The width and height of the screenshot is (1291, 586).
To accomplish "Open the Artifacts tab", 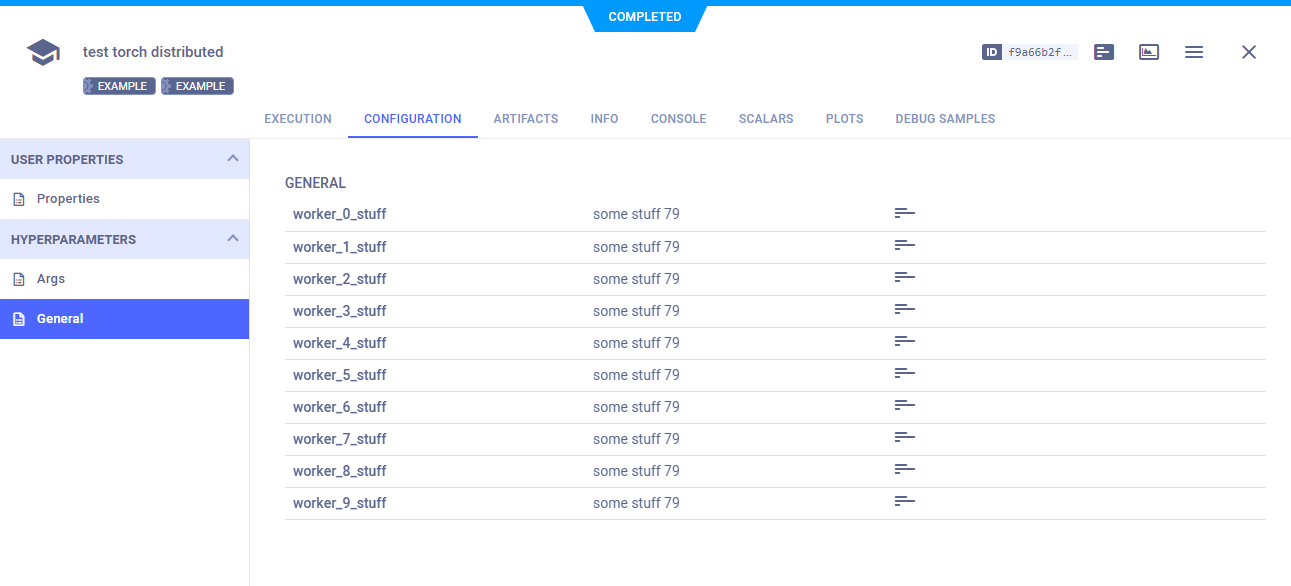I will click(x=525, y=119).
